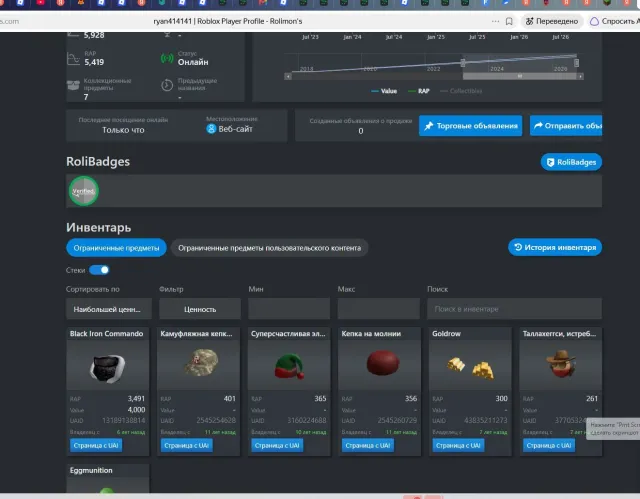Click Отправить trade button
This screenshot has width=640, height=499.
566,126
